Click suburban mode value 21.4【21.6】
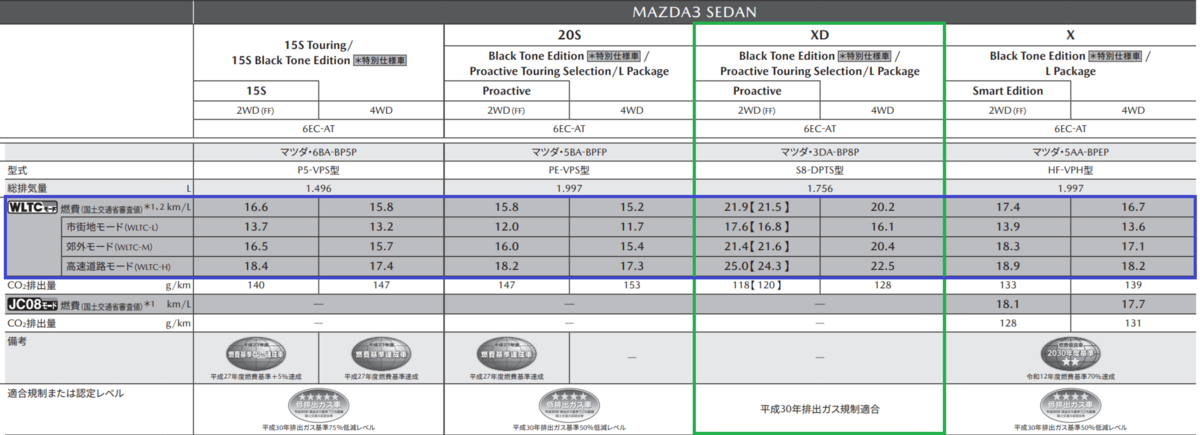The width and height of the screenshot is (1200, 435). click(x=757, y=247)
